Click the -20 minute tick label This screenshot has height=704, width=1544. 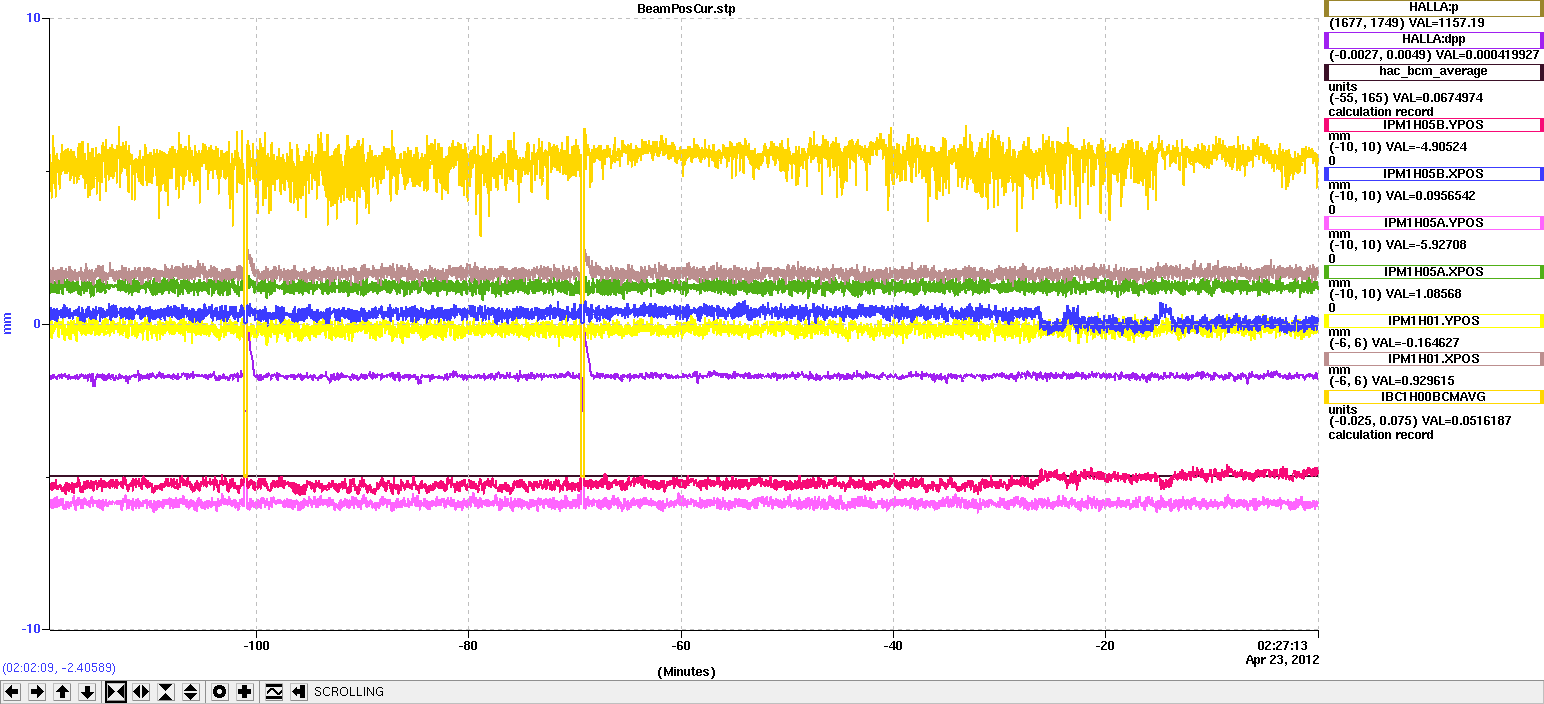click(1105, 645)
